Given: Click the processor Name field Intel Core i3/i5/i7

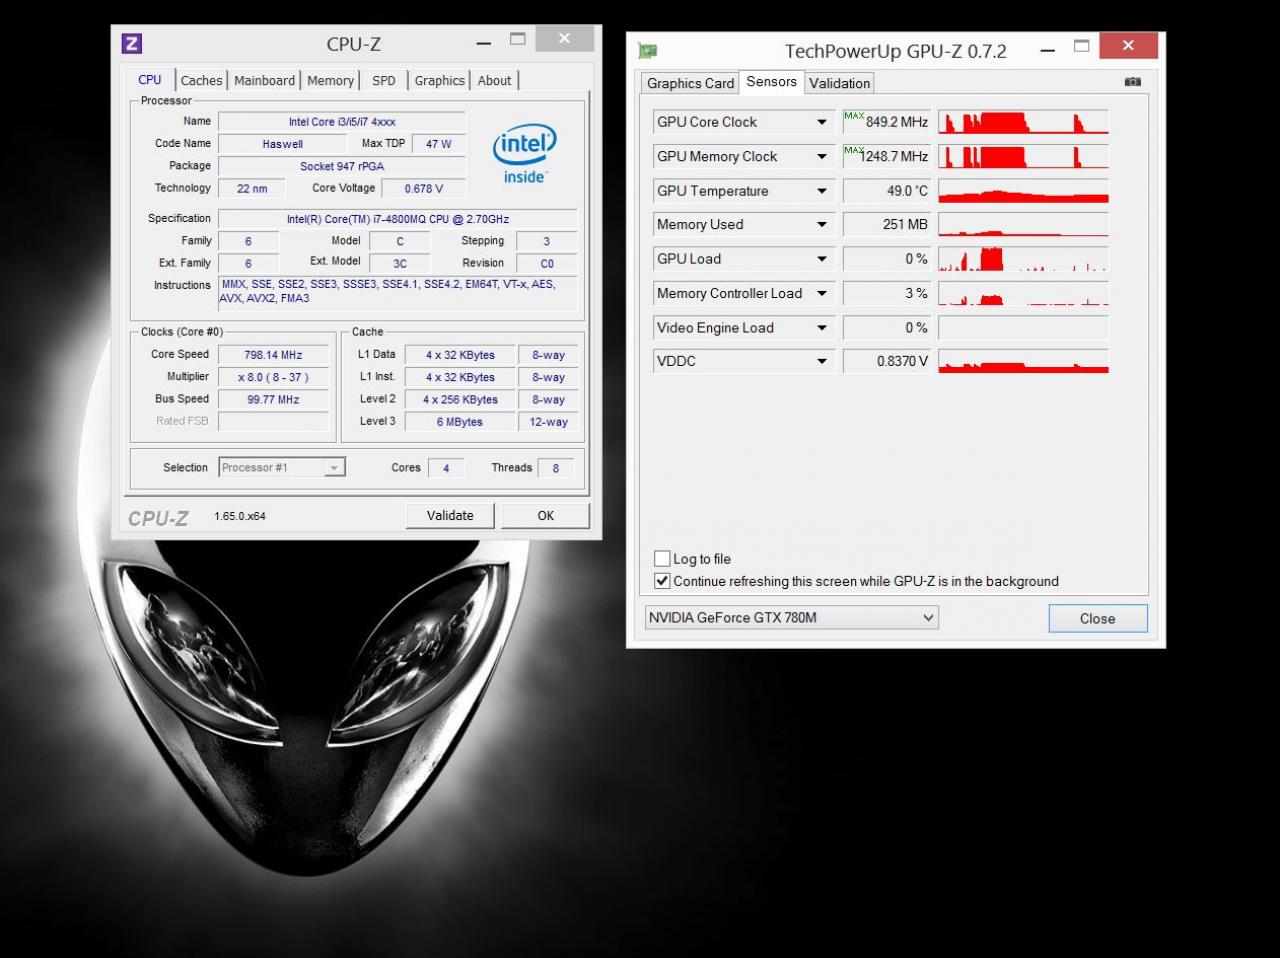Looking at the screenshot, I should tap(342, 122).
